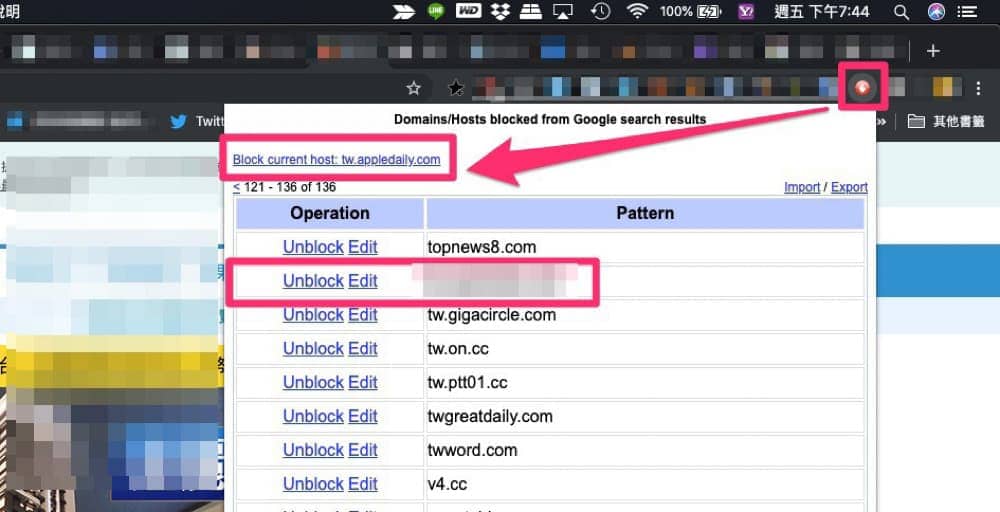Click the '121 - 136 of 136' page count
The image size is (1000, 512).
point(290,187)
